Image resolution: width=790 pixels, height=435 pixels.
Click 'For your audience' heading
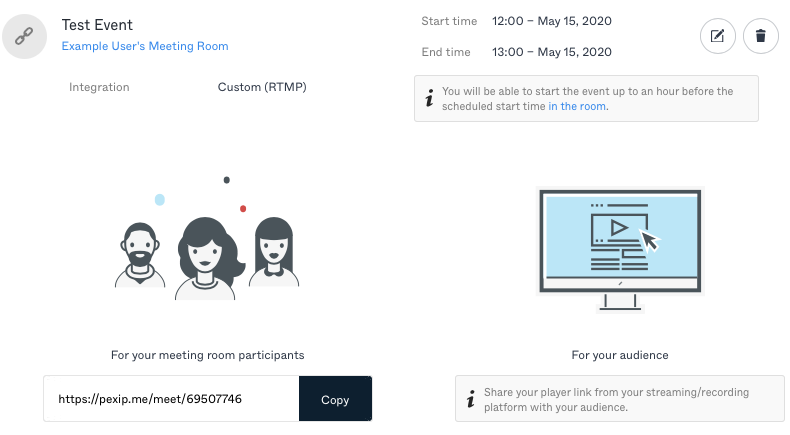click(619, 355)
